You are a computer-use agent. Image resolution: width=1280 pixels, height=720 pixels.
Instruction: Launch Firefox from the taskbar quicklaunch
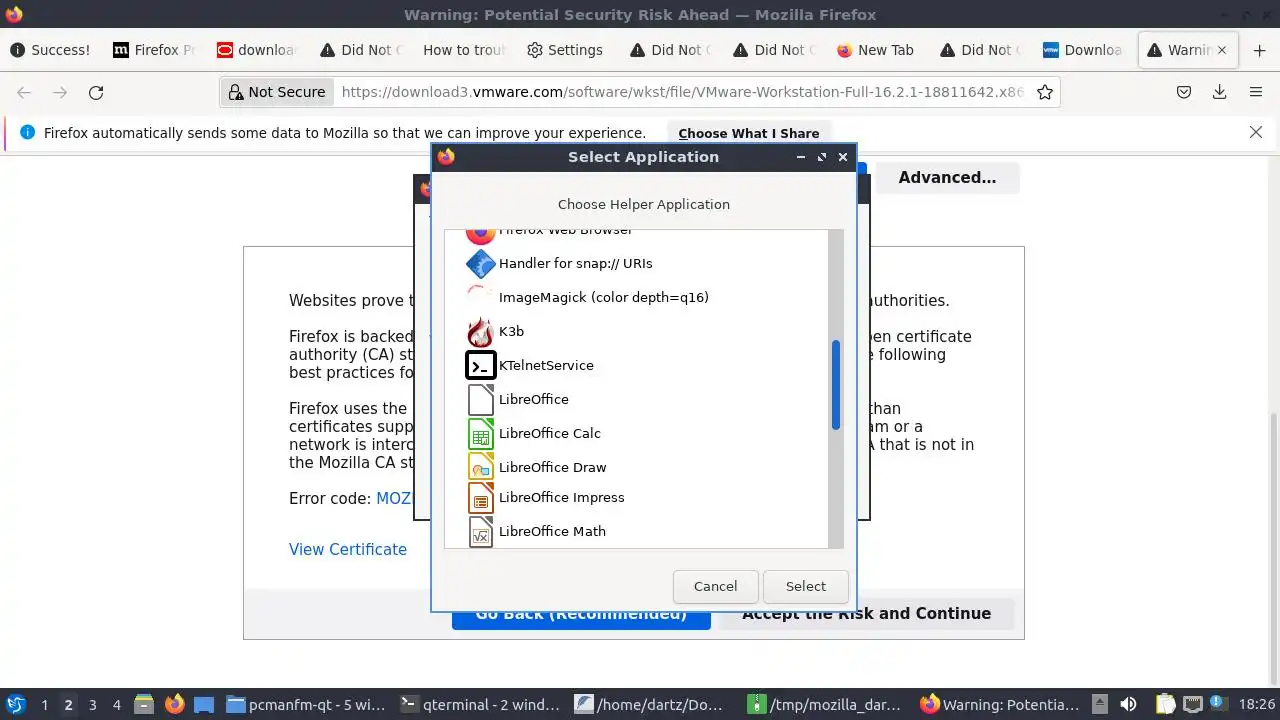point(174,704)
